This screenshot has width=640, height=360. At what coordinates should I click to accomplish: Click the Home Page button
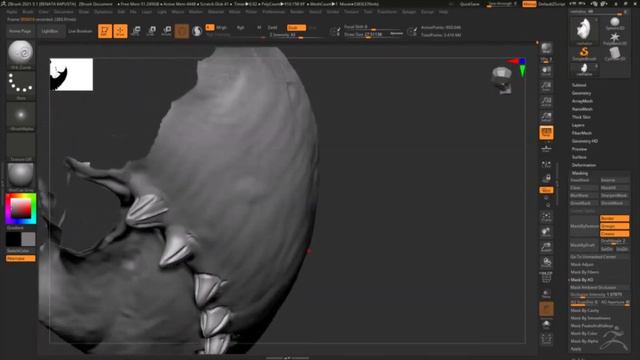[x=20, y=31]
